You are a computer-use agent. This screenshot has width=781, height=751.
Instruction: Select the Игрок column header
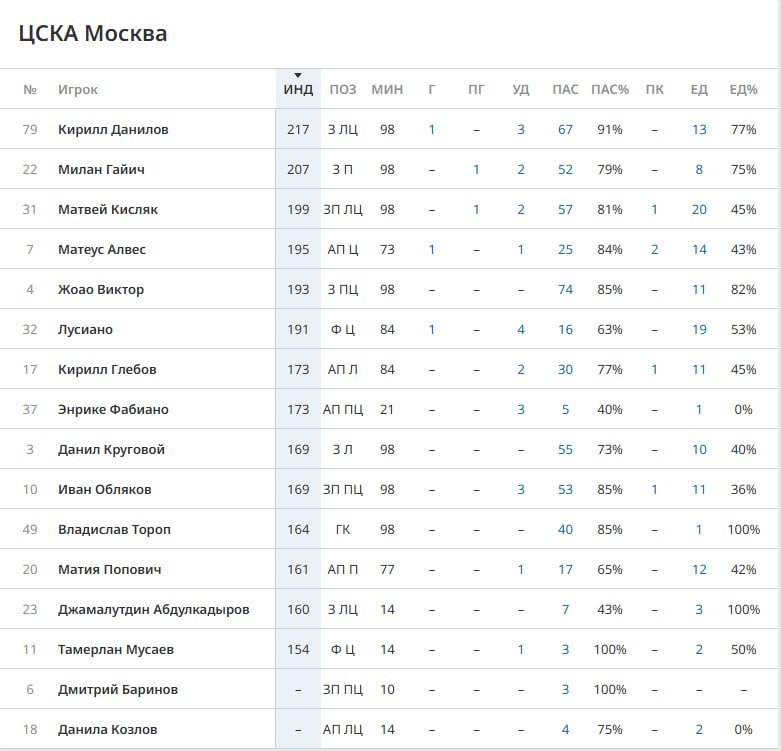78,90
